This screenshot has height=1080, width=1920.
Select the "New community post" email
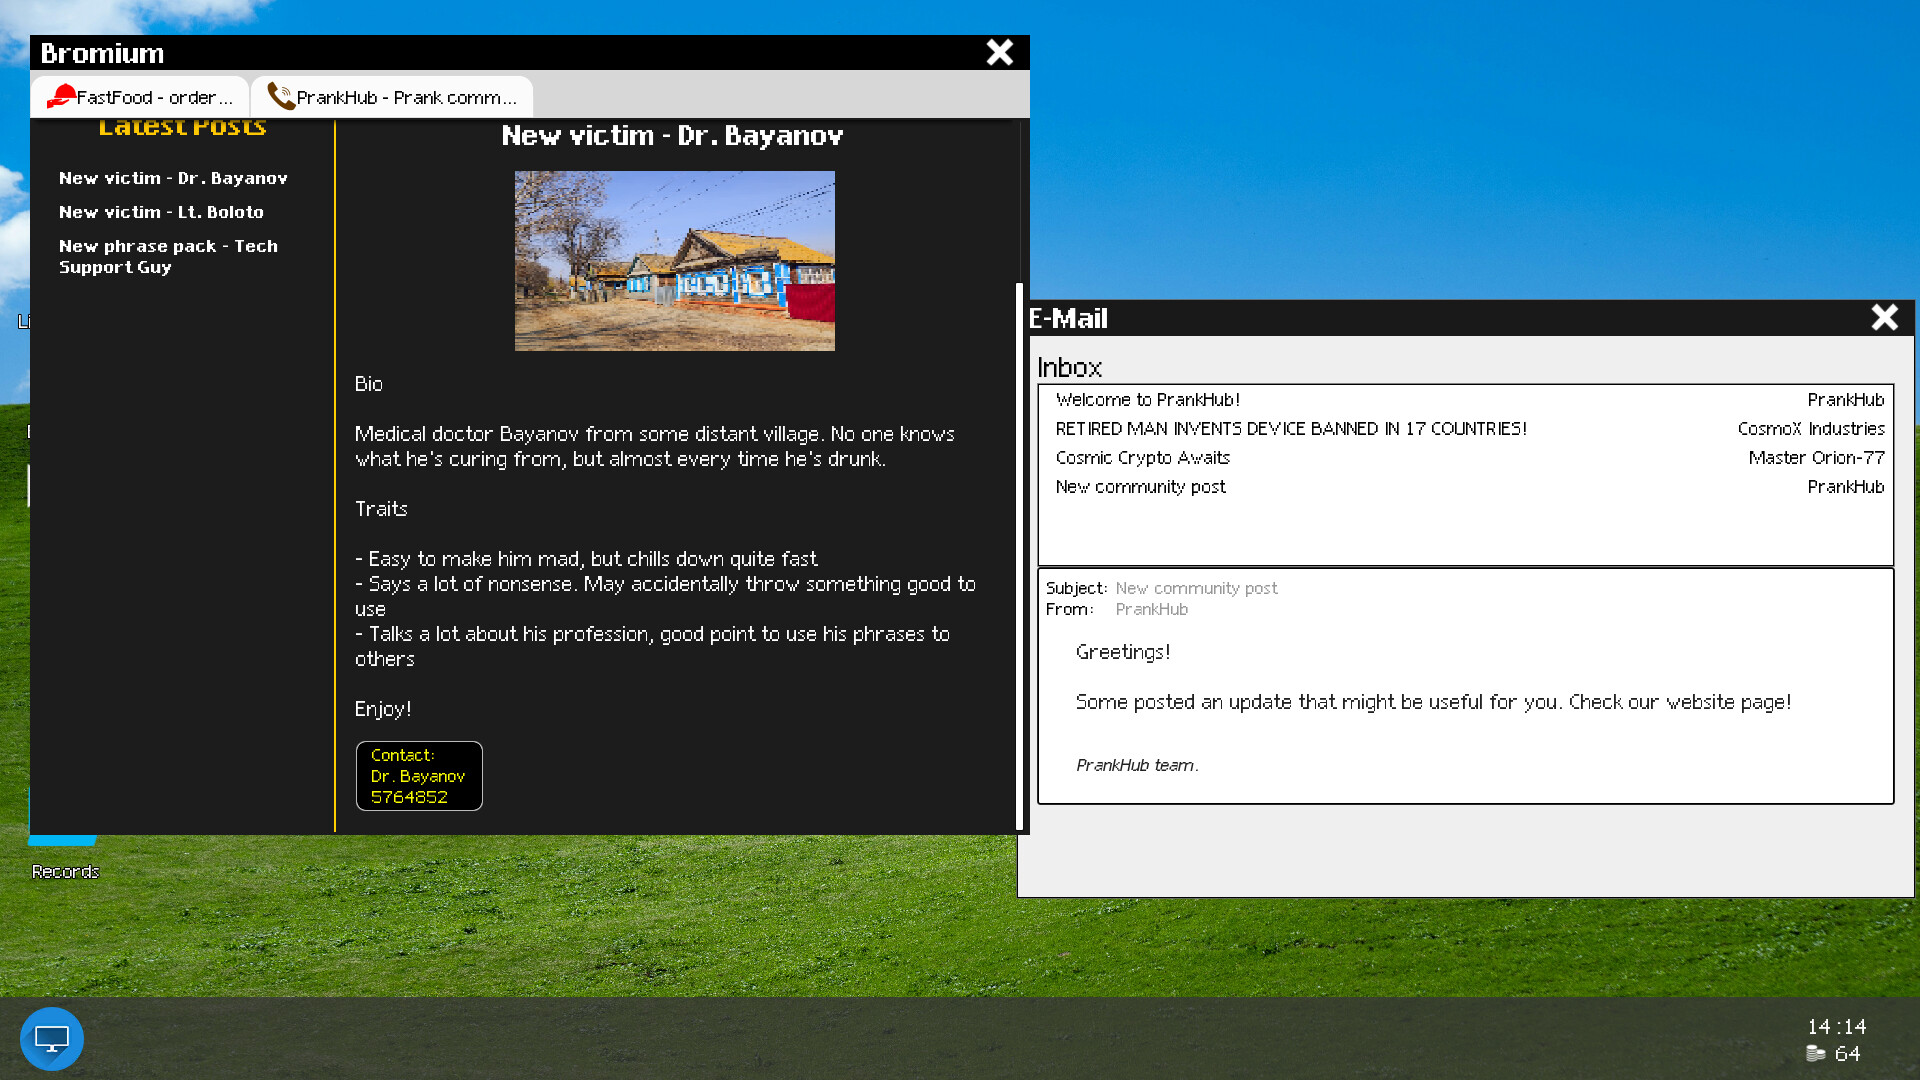[1141, 487]
